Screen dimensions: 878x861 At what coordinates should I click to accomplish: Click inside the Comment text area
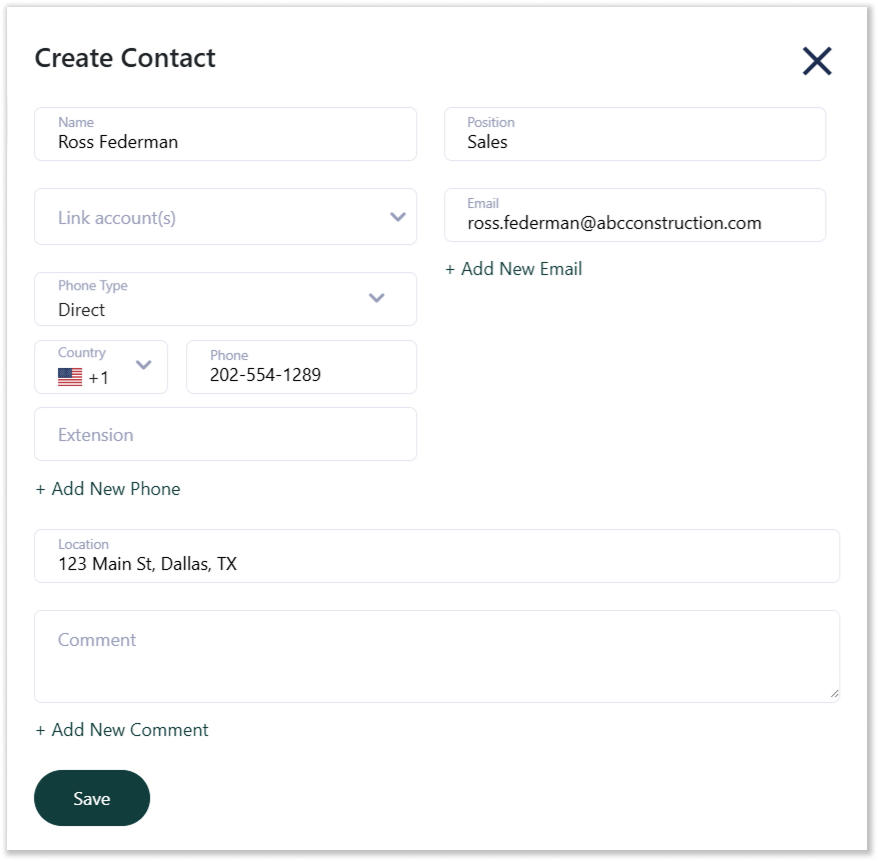(437, 657)
